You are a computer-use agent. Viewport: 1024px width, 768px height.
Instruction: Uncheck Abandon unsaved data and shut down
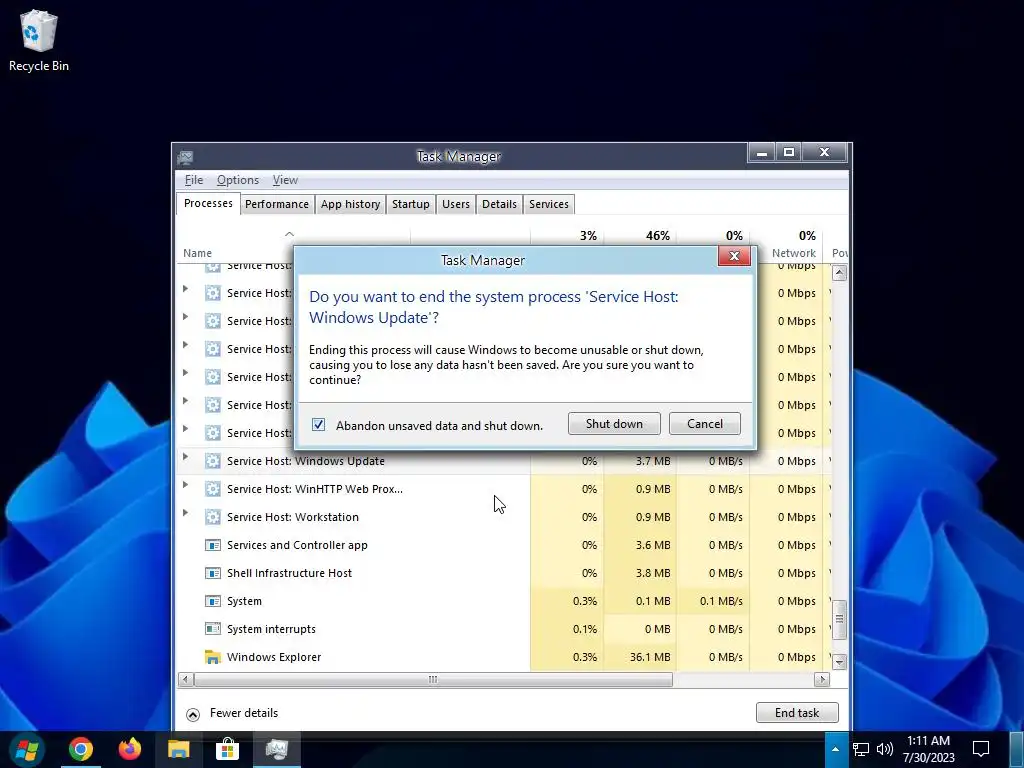click(318, 424)
